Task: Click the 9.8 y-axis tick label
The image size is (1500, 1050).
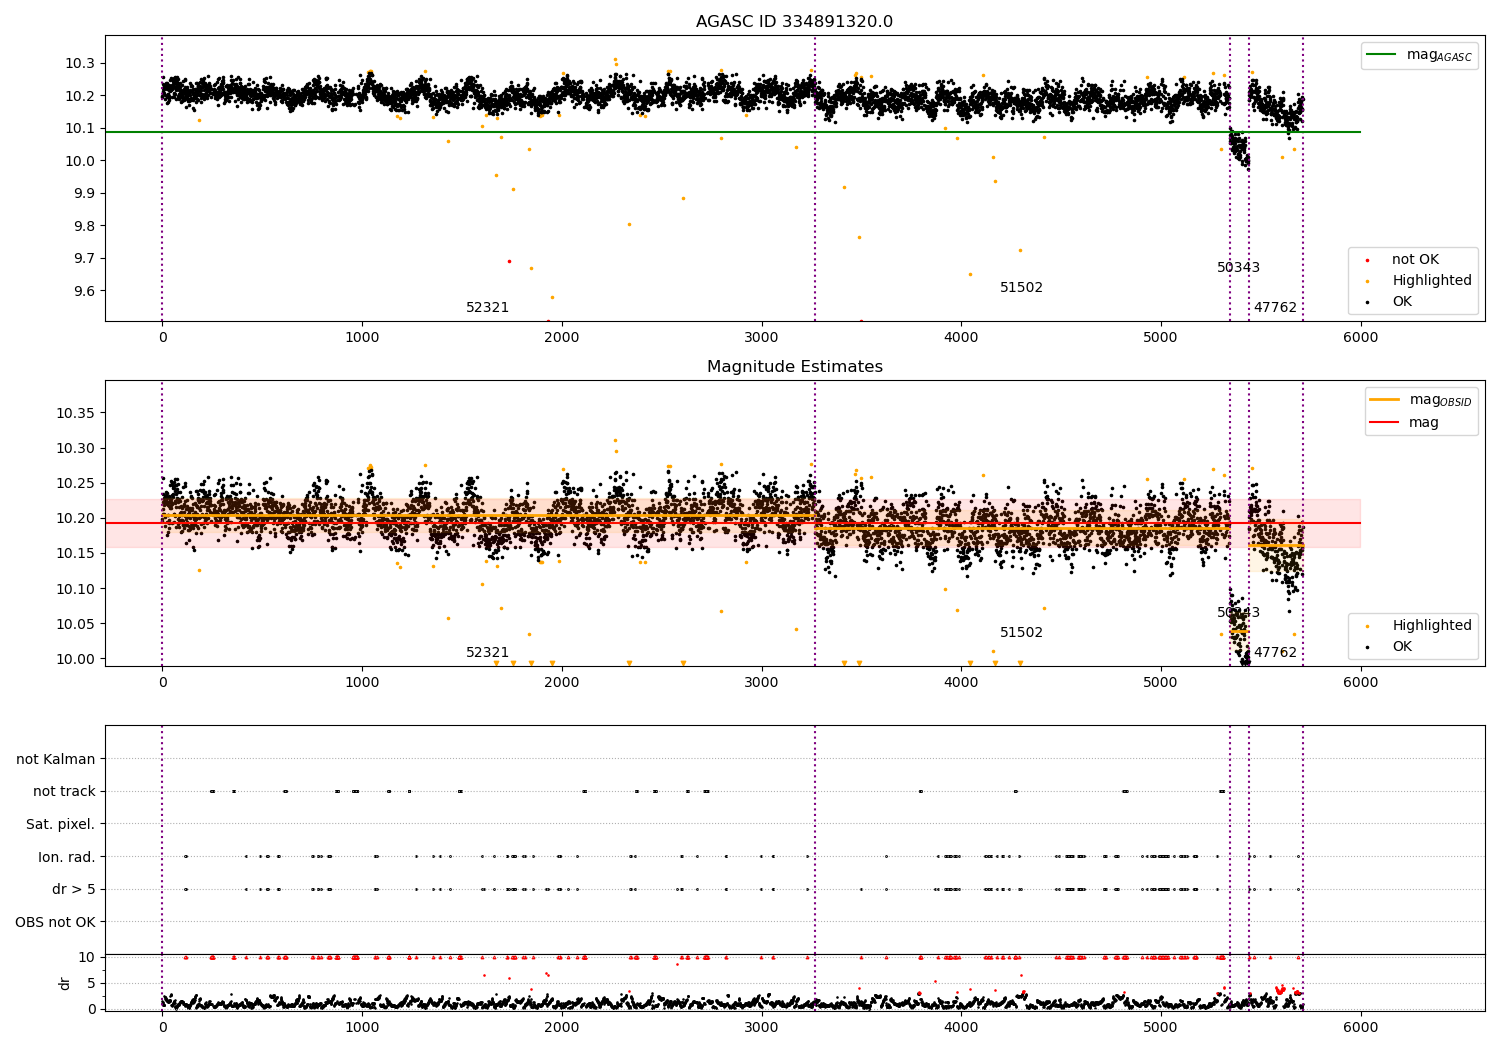Action: [x=83, y=226]
